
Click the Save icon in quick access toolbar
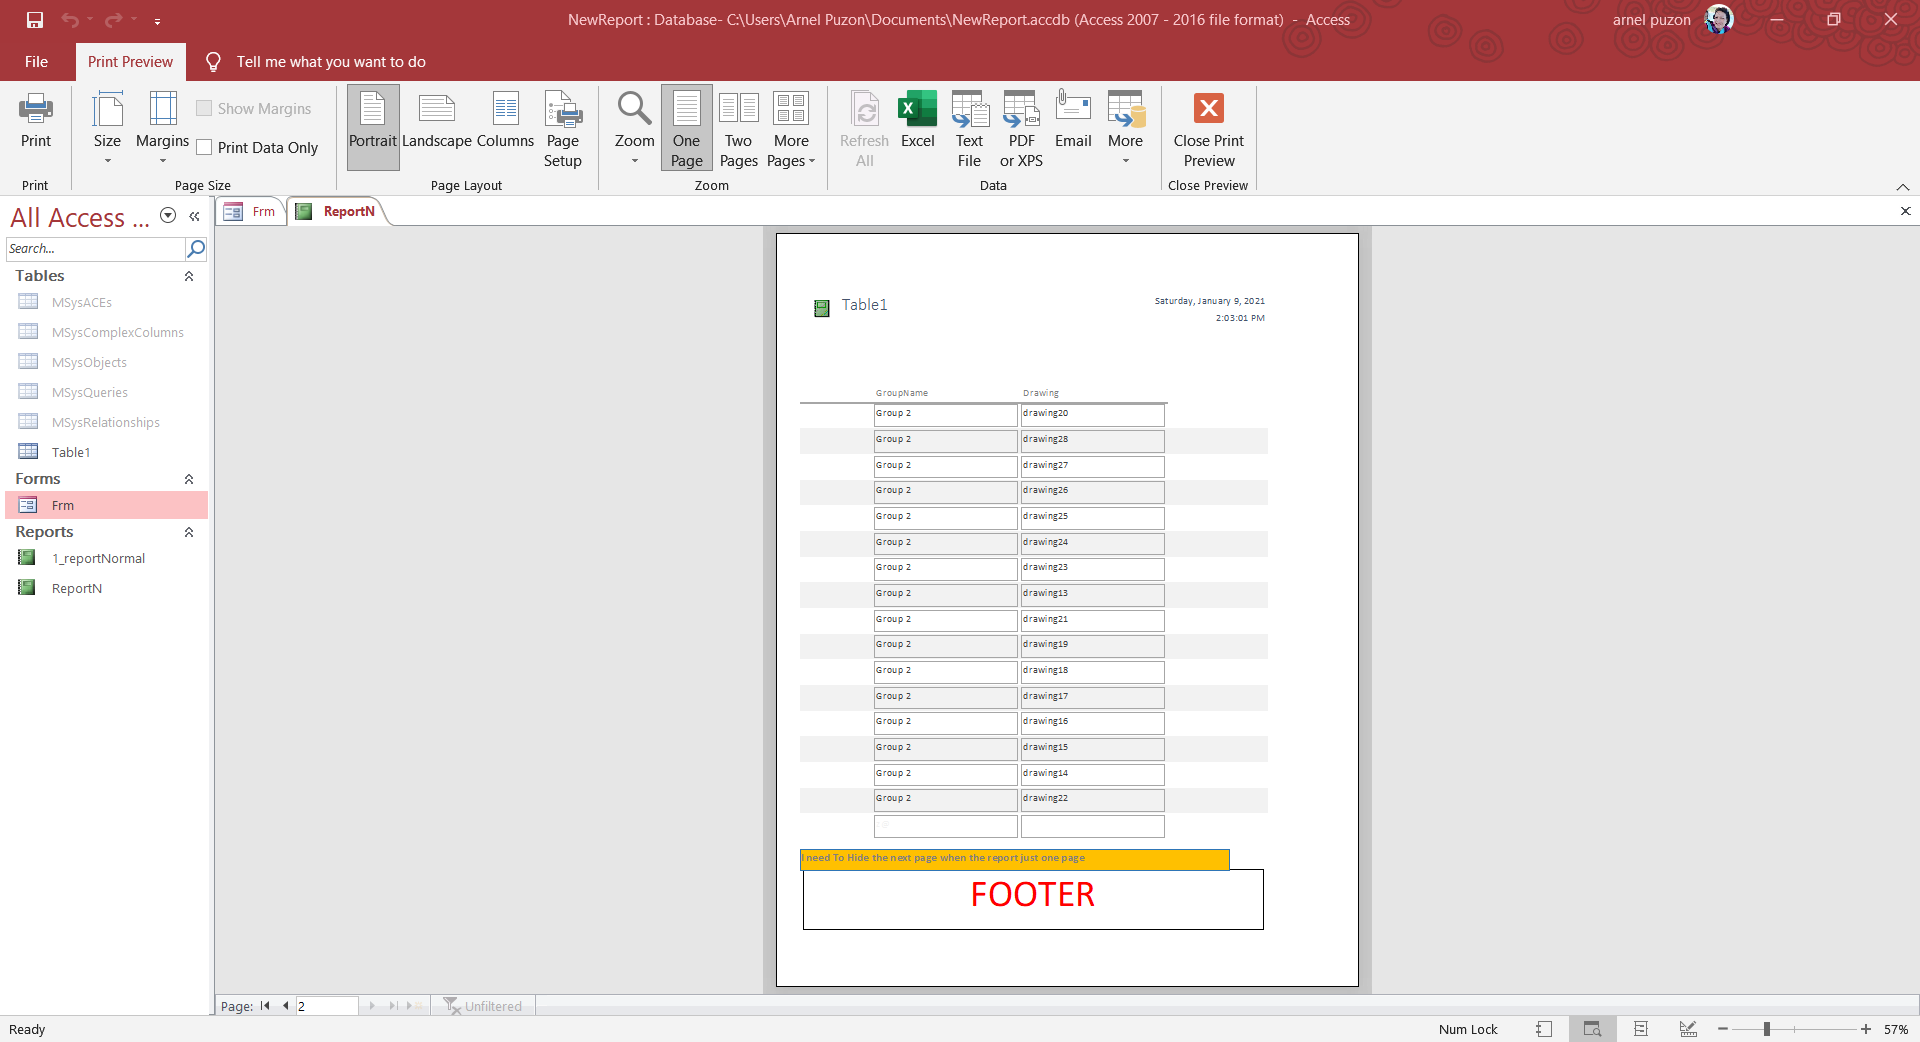coord(34,20)
